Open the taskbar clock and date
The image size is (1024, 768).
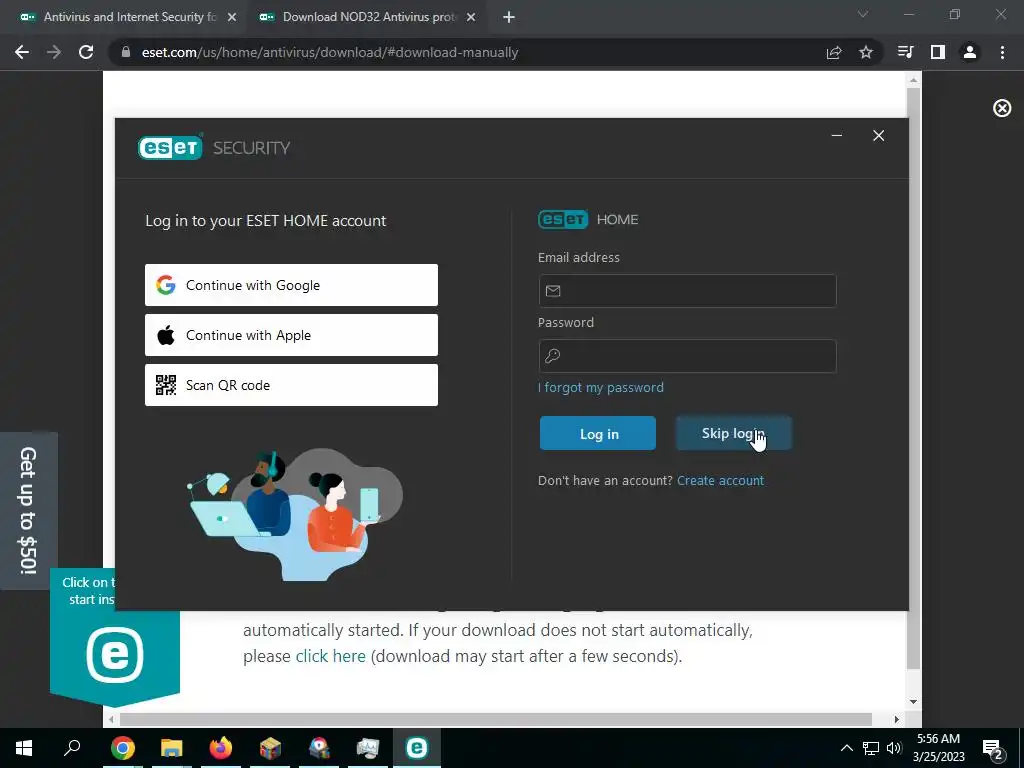click(x=938, y=748)
